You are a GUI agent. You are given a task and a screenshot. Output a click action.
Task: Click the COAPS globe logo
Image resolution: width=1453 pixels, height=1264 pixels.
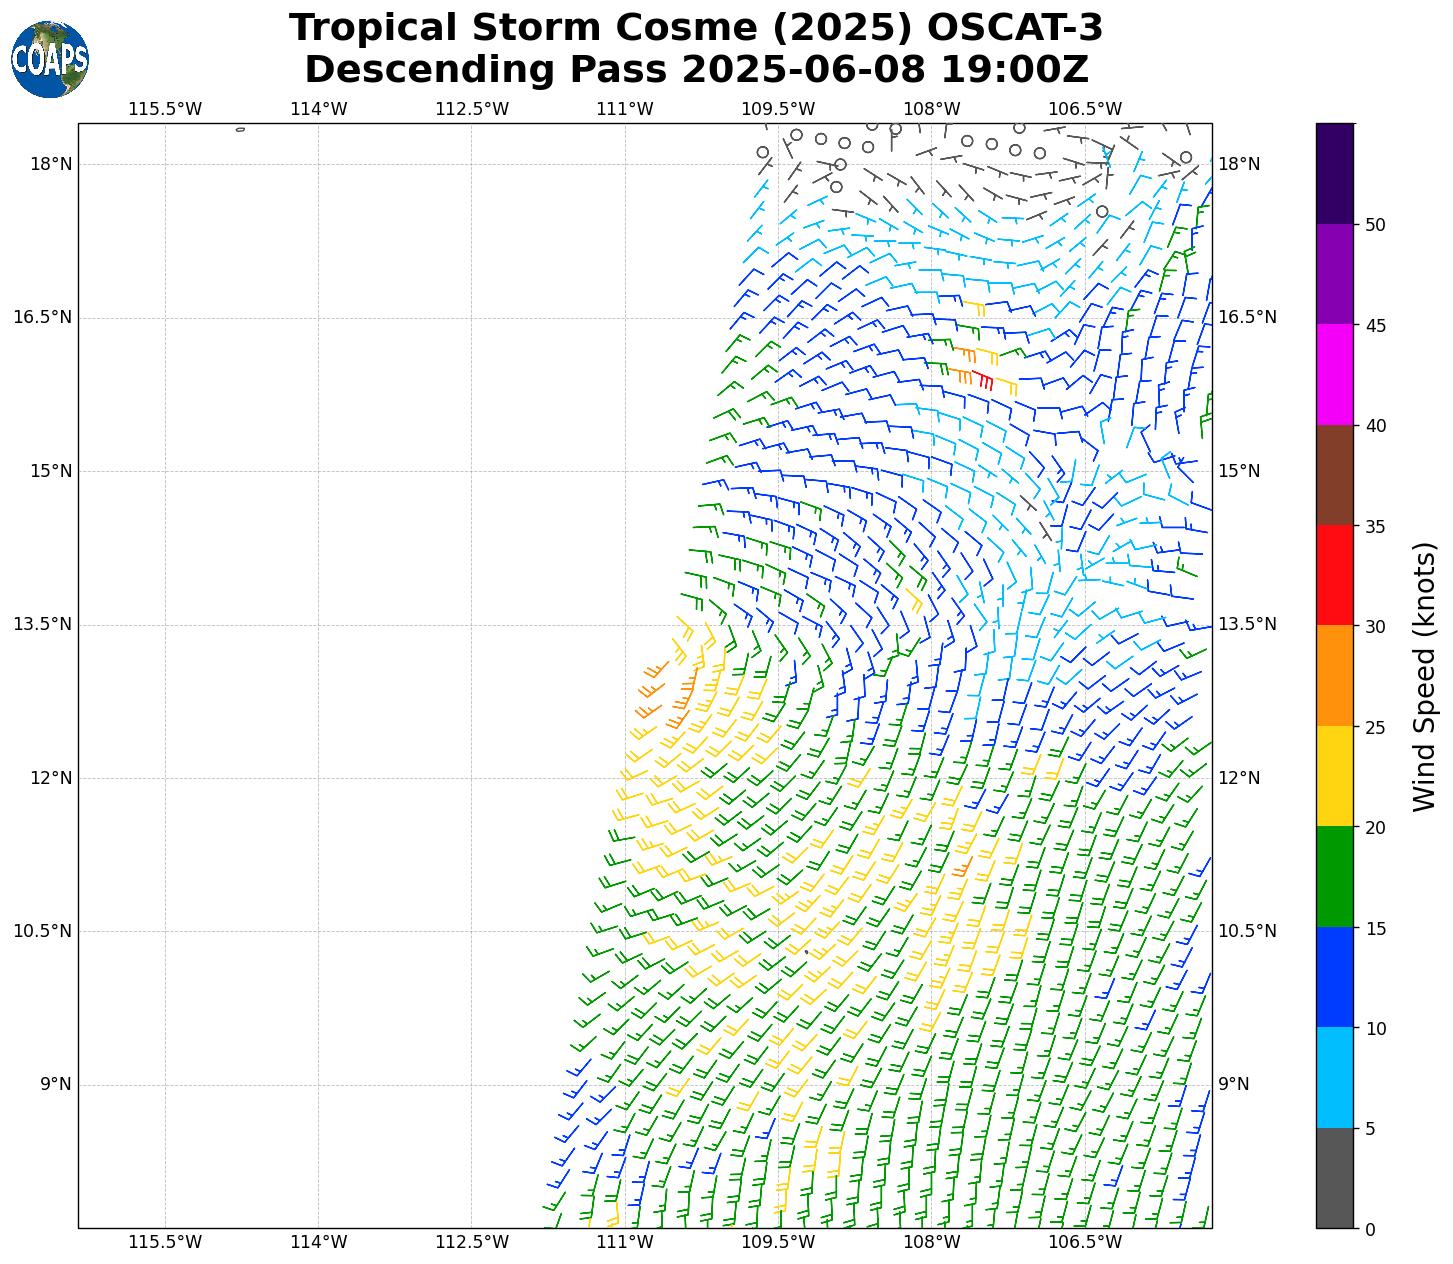50,59
